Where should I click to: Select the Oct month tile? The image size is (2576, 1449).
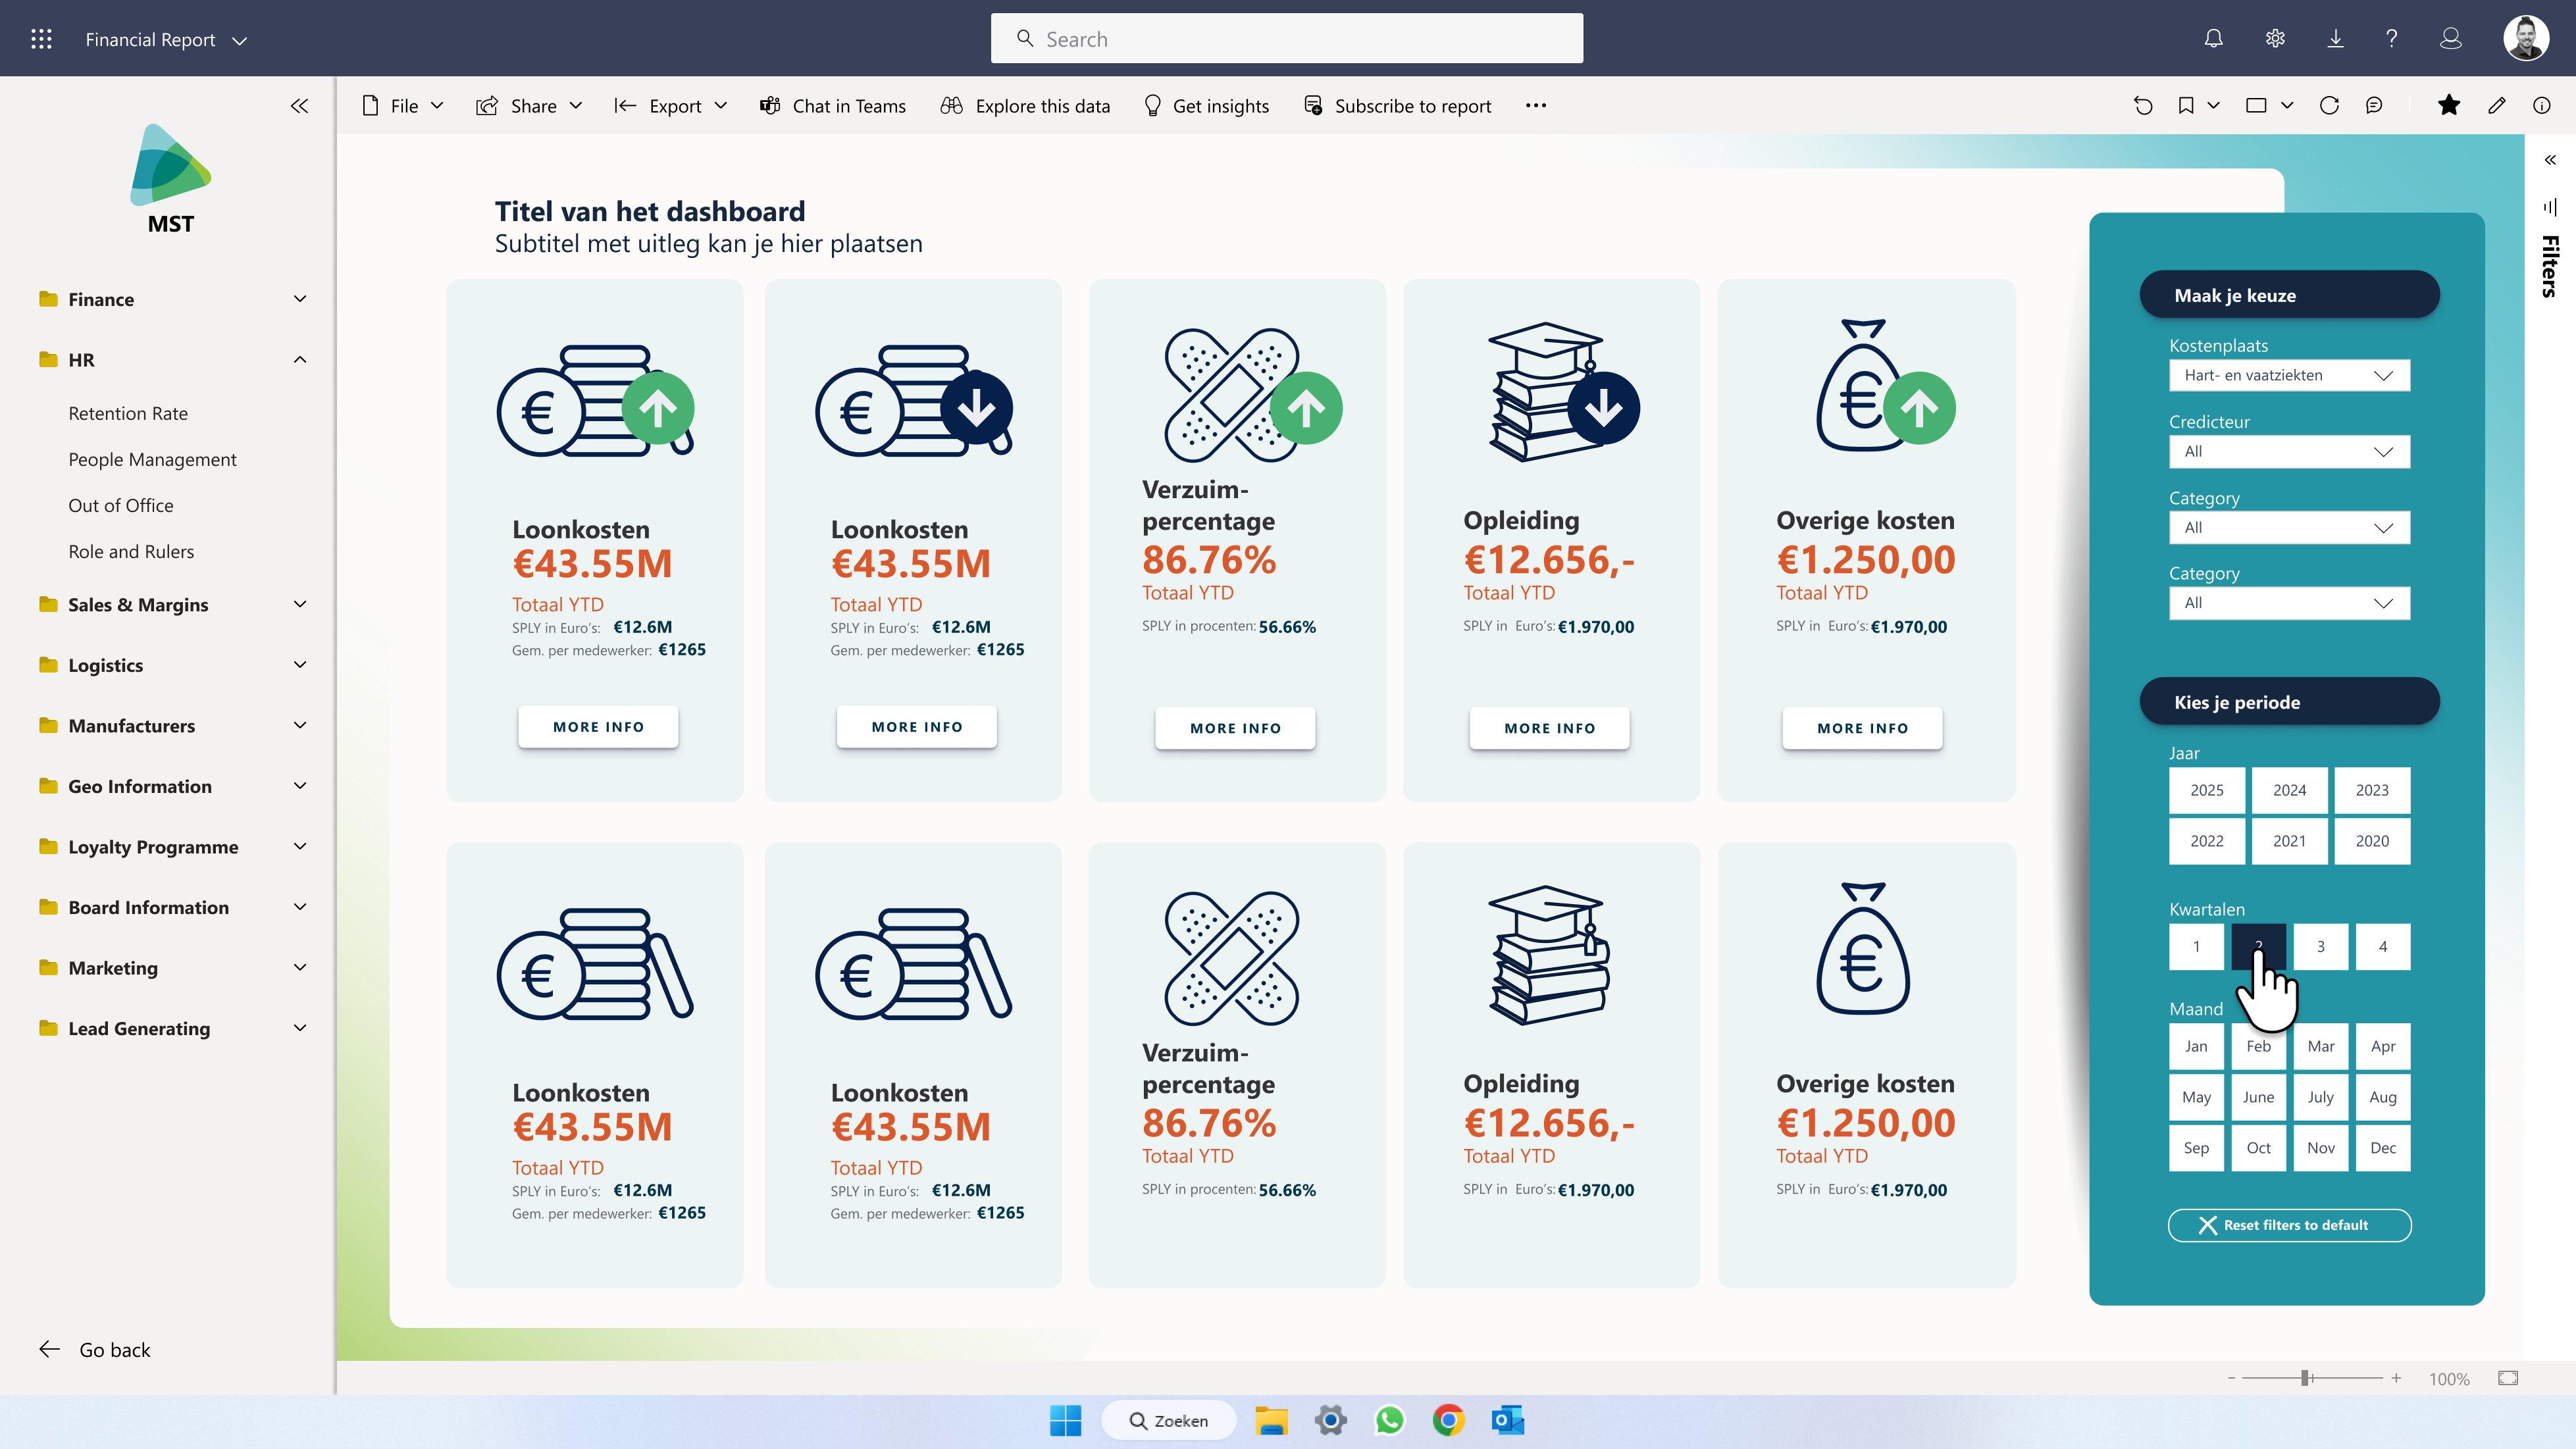[x=2259, y=1148]
